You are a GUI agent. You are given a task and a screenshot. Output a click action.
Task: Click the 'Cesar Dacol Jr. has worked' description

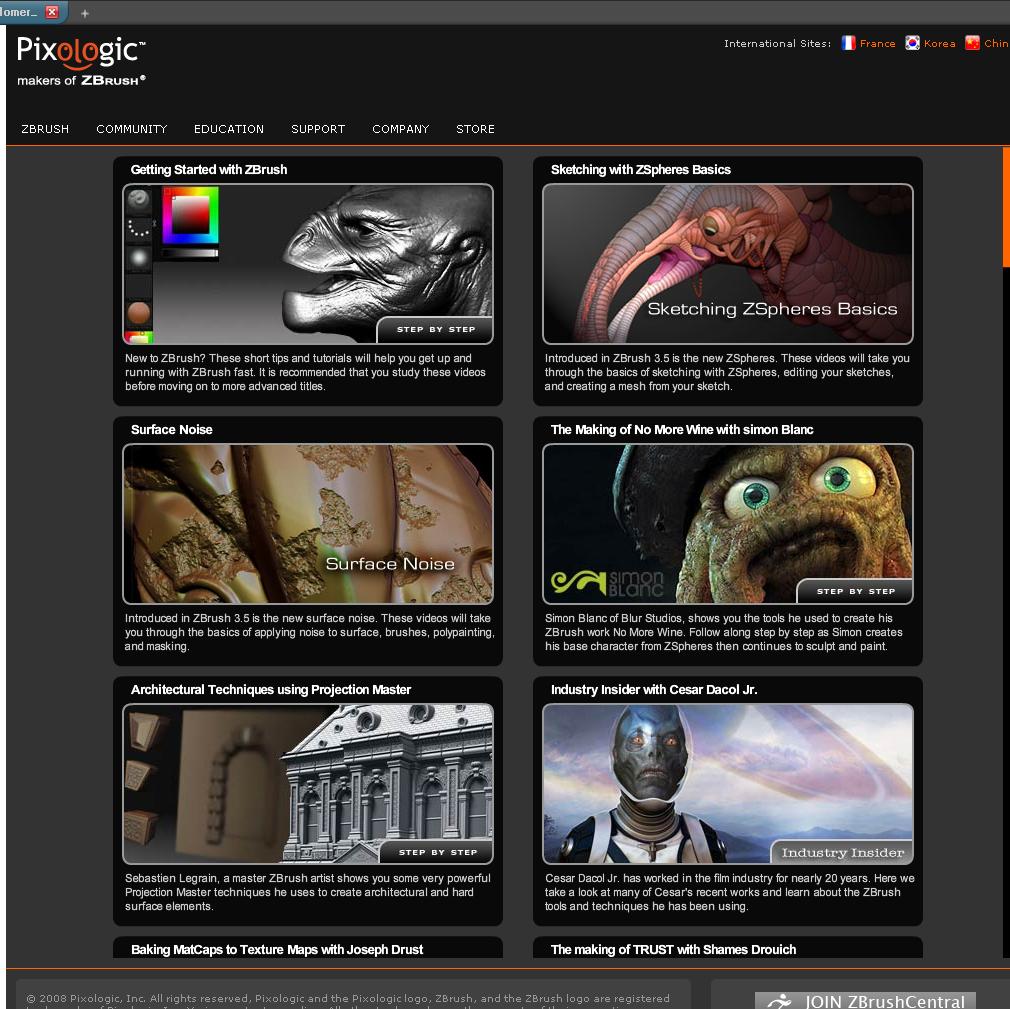(729, 892)
